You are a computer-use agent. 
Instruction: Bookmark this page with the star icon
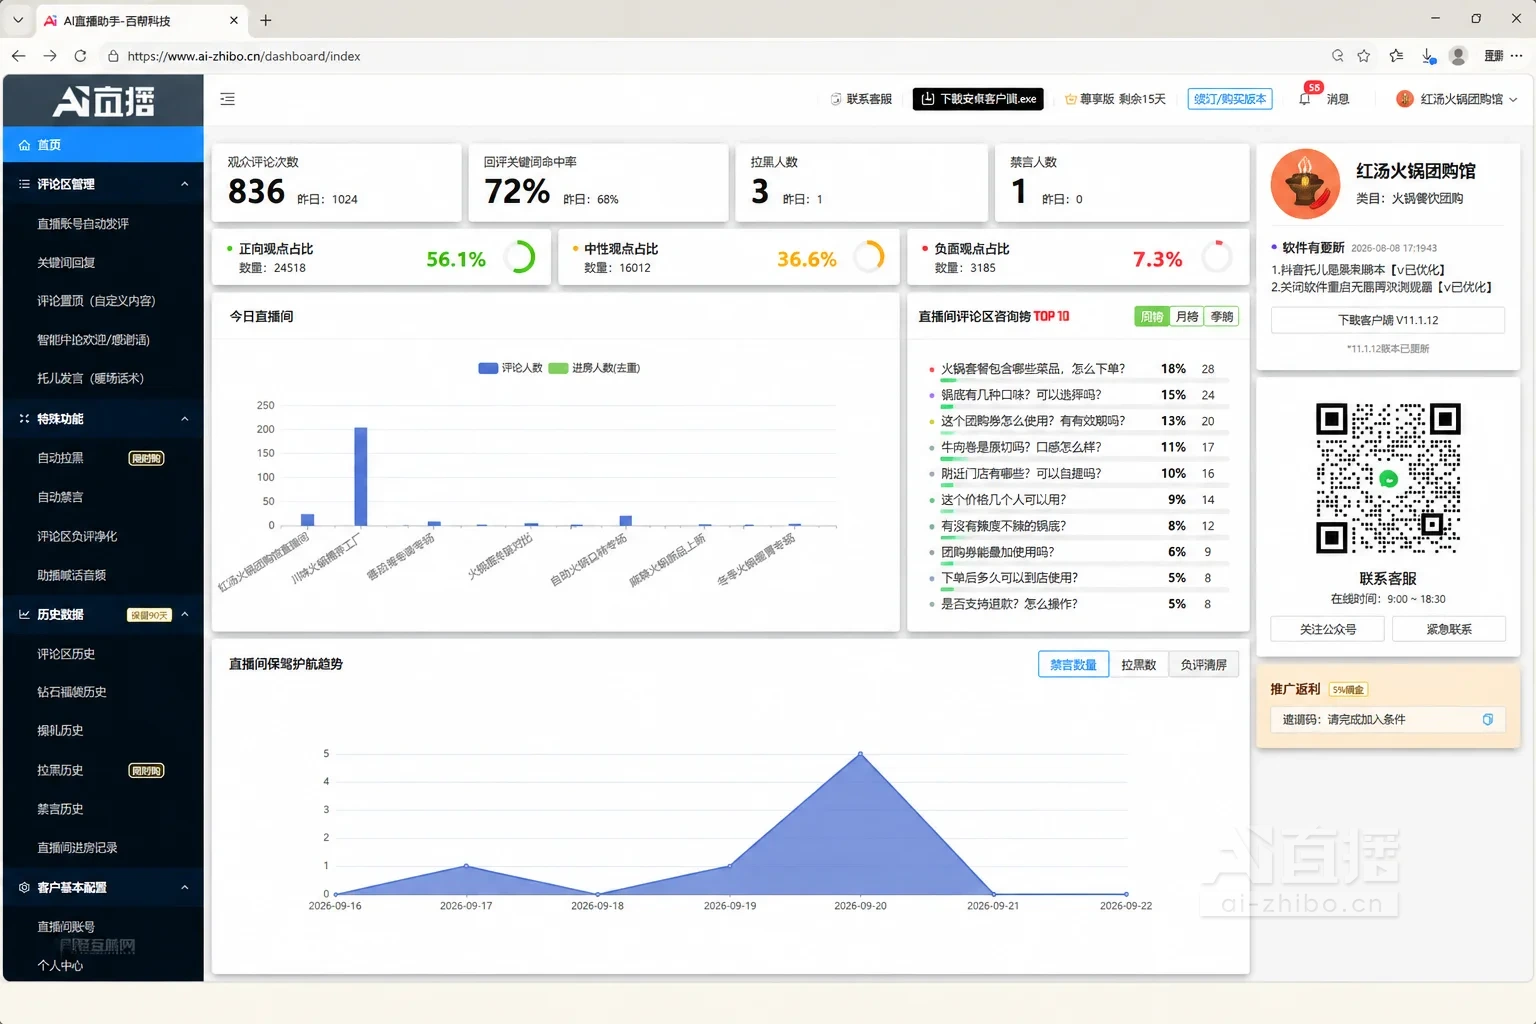click(x=1364, y=56)
